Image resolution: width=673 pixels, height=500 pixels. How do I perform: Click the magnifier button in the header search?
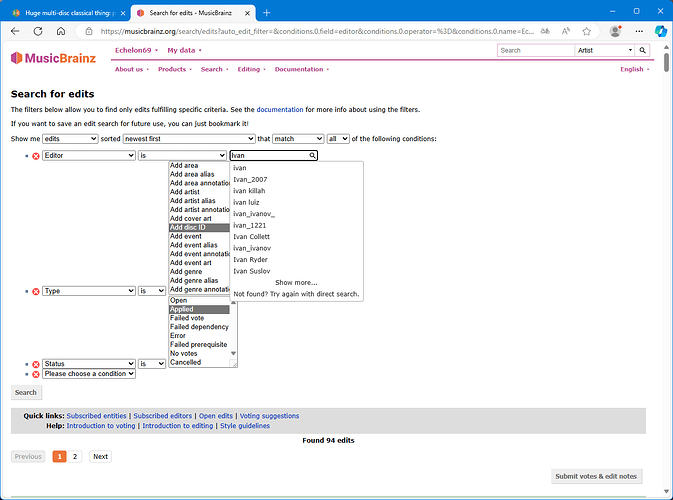642,50
